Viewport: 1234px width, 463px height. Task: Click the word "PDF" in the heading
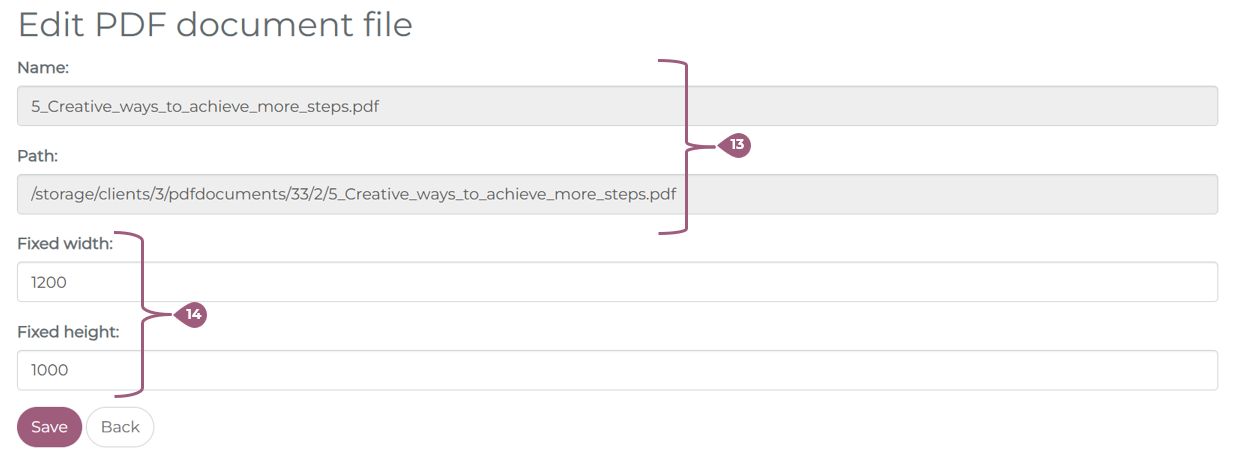click(132, 24)
